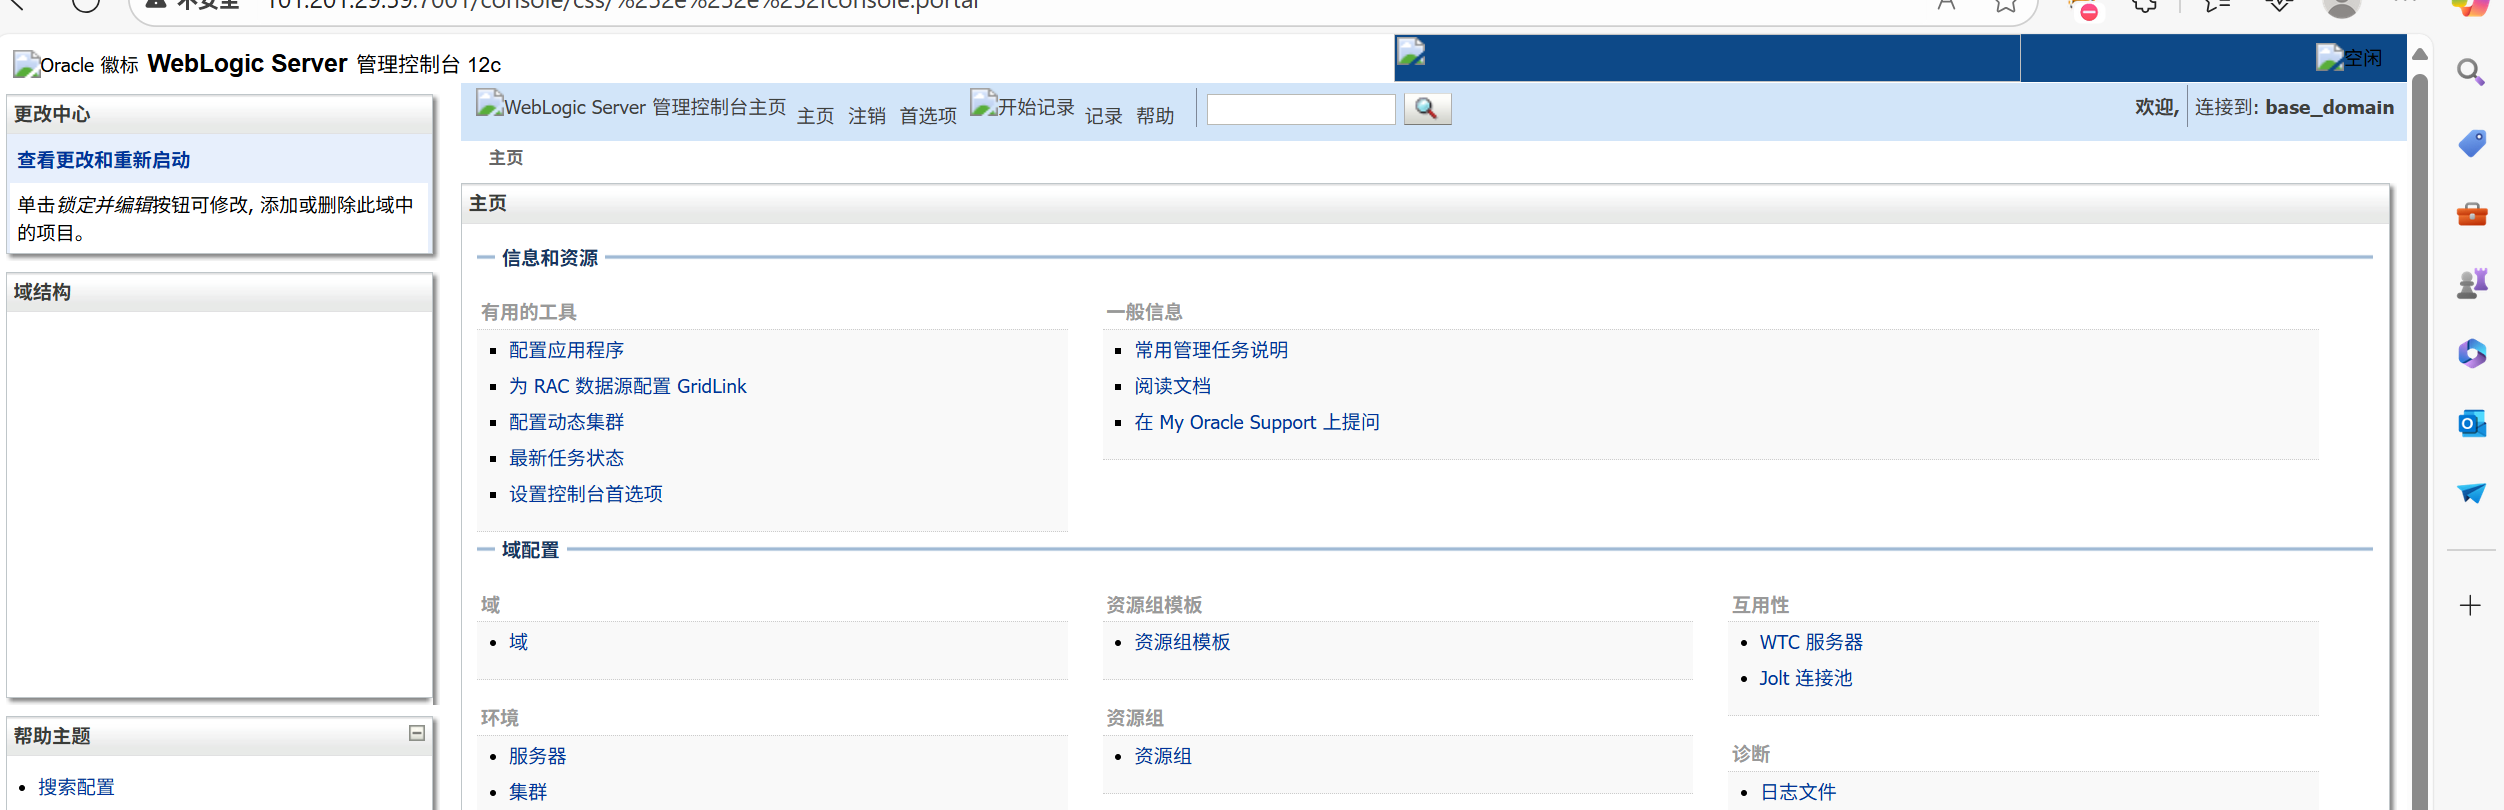Open the WTC 服务器 link
The width and height of the screenshot is (2504, 810).
pos(1811,642)
